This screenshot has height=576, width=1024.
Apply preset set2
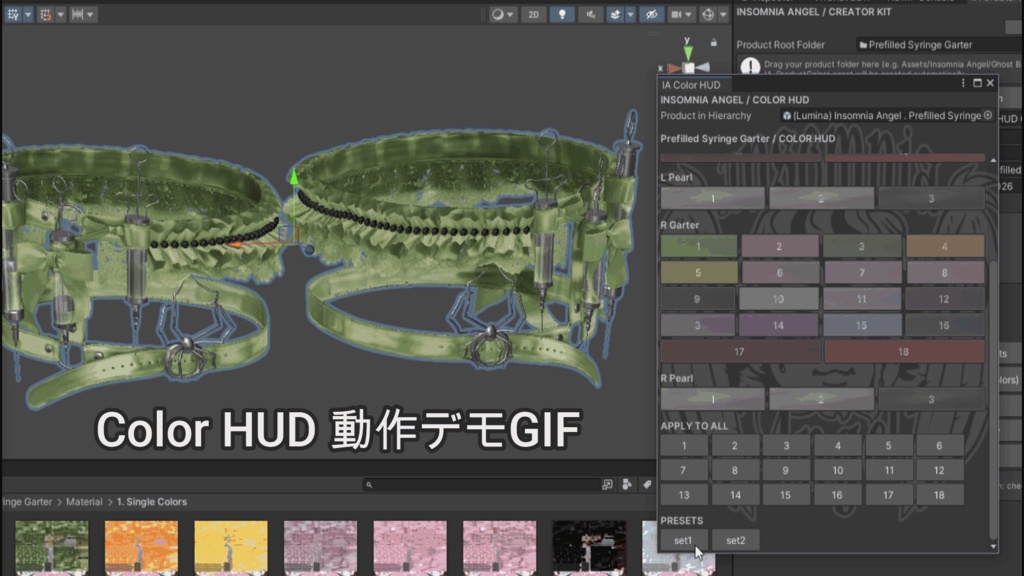pyautogui.click(x=736, y=540)
